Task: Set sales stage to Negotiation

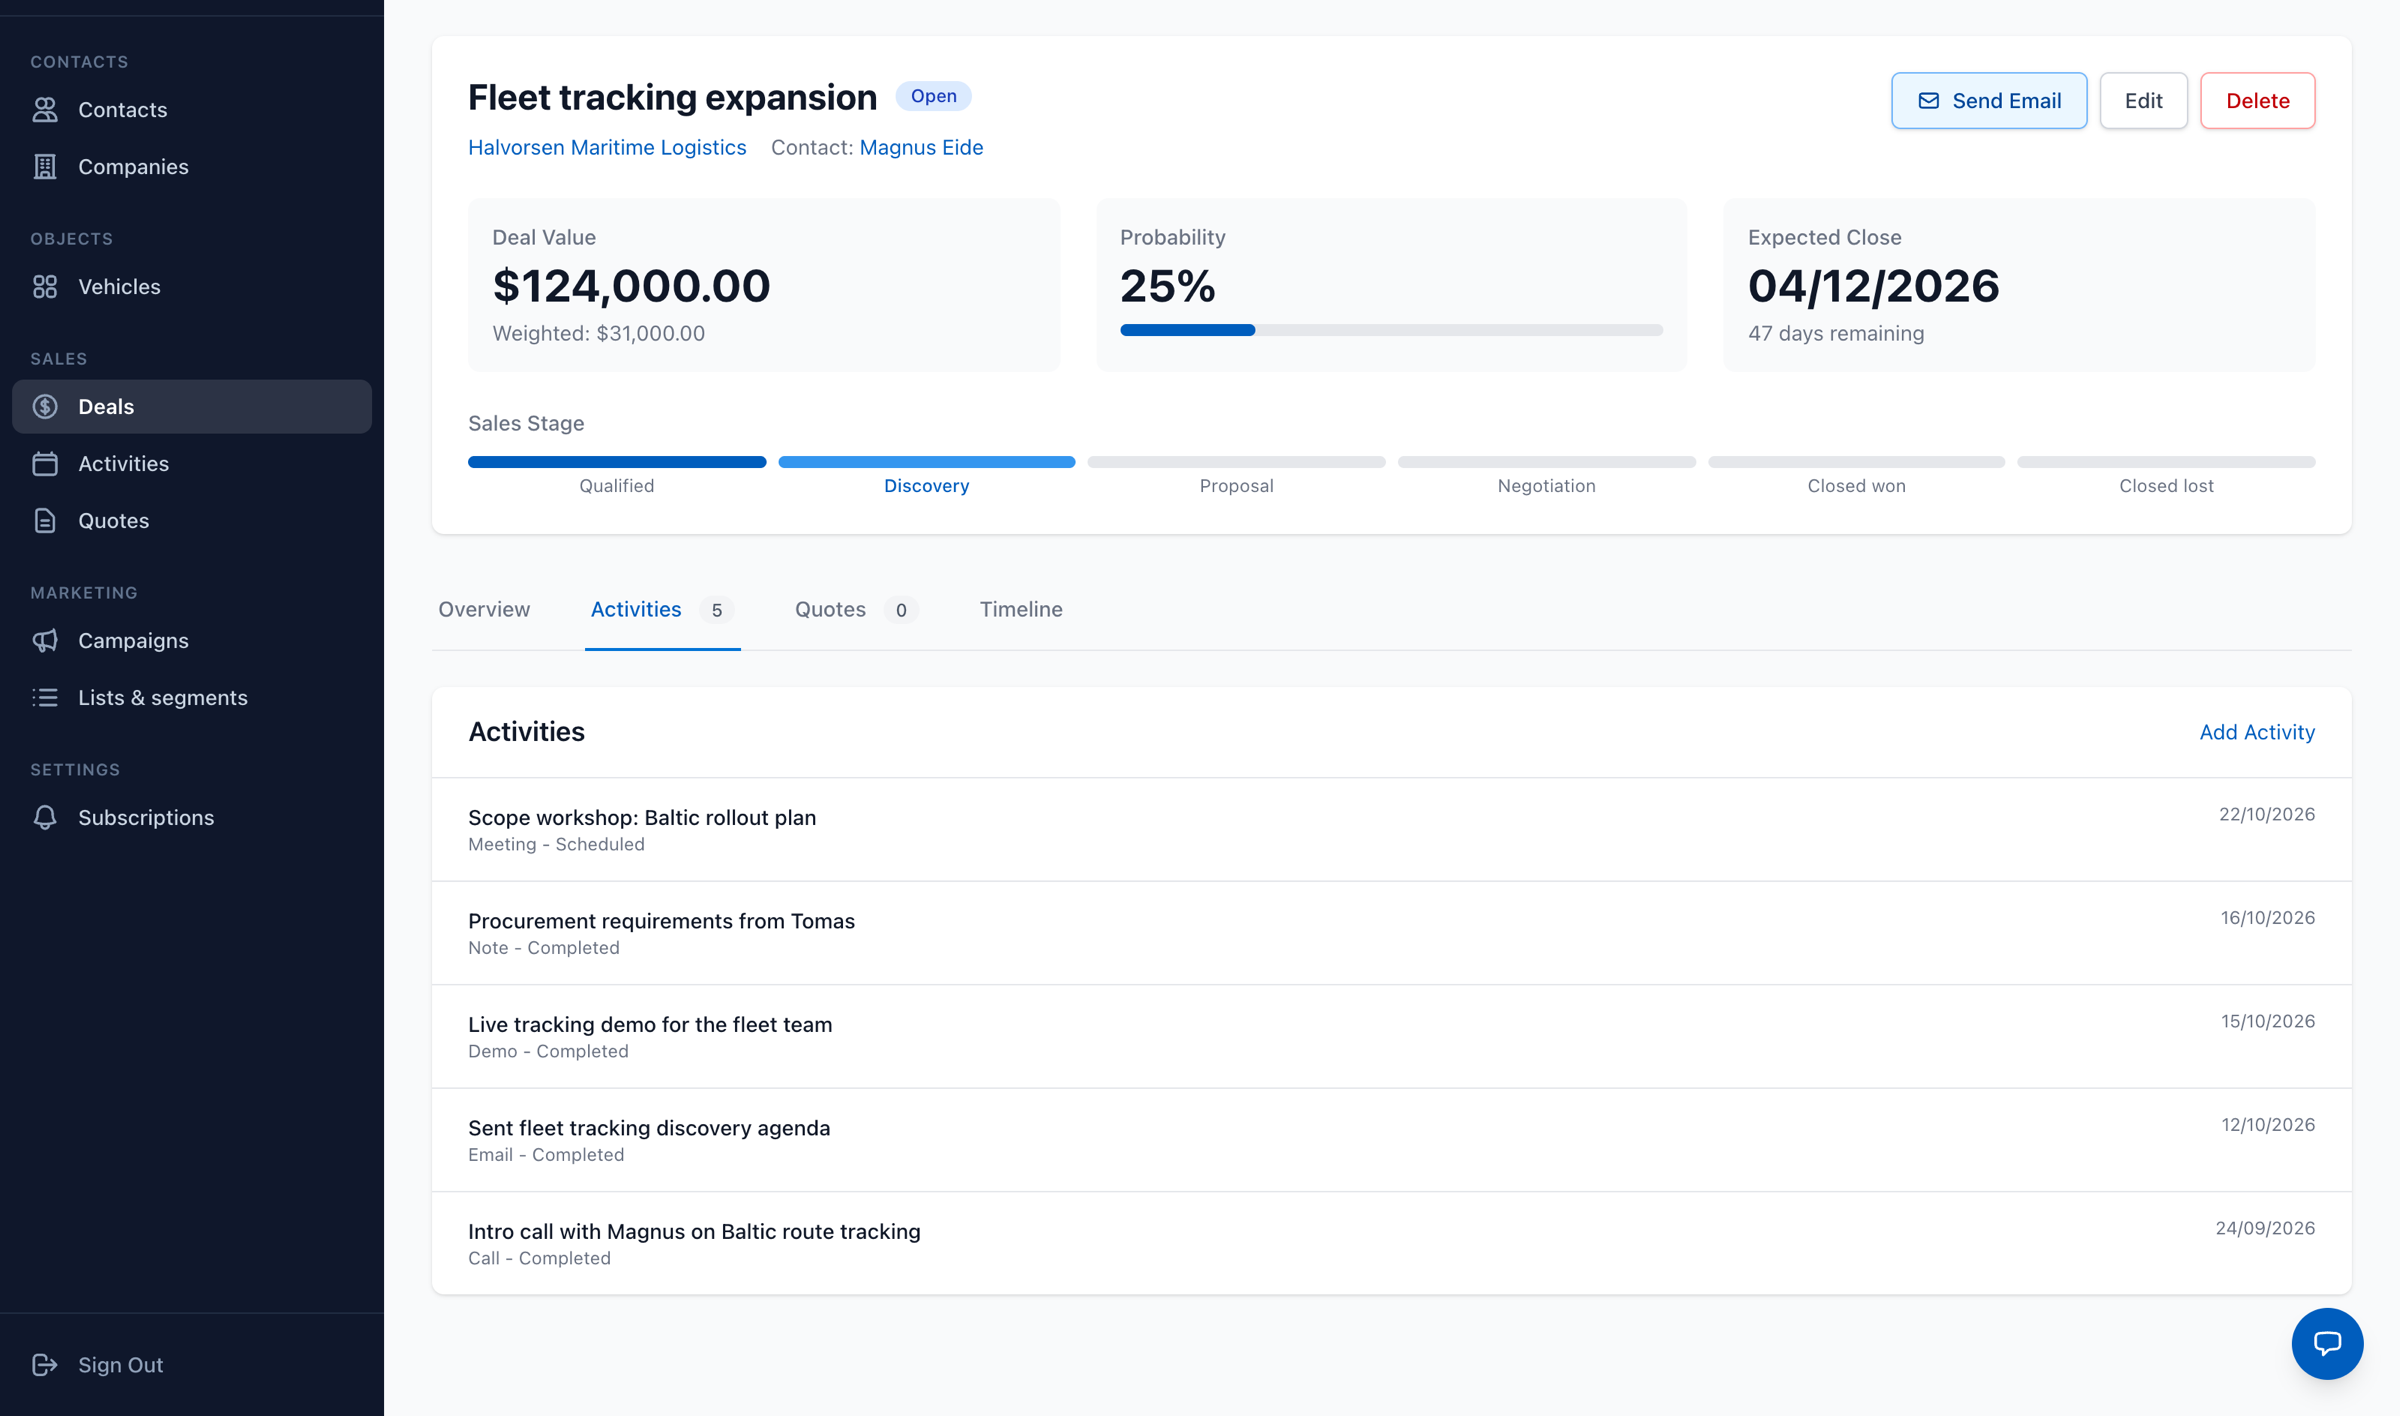Action: [1546, 476]
